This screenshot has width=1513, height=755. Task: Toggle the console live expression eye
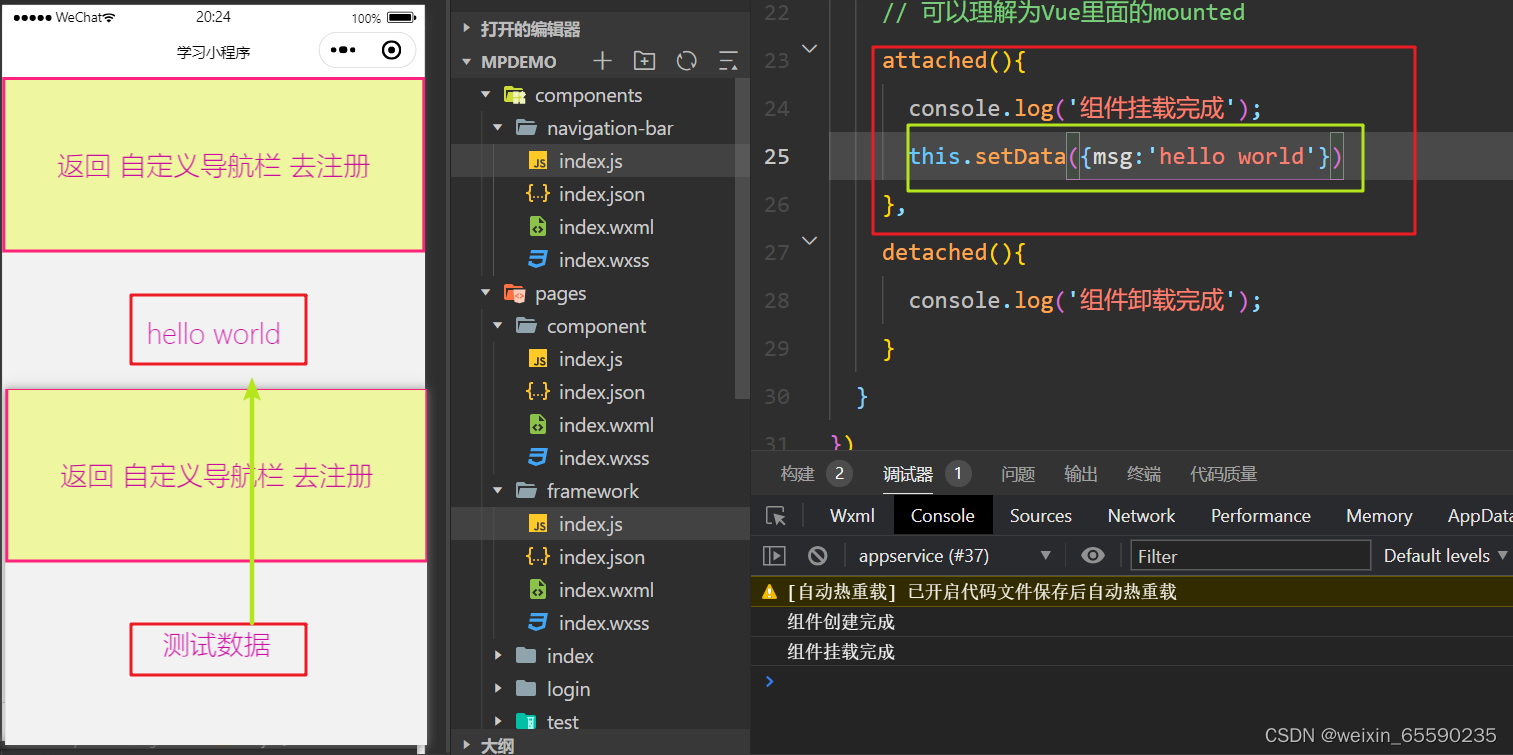(1093, 556)
